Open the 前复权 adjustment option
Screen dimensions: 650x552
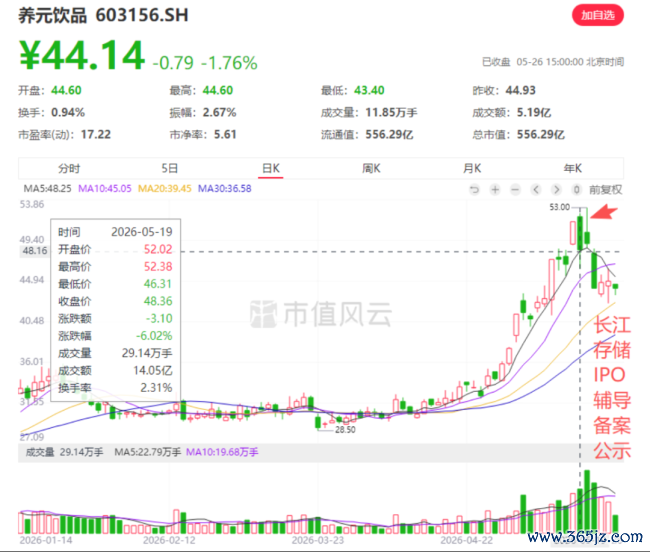606,190
